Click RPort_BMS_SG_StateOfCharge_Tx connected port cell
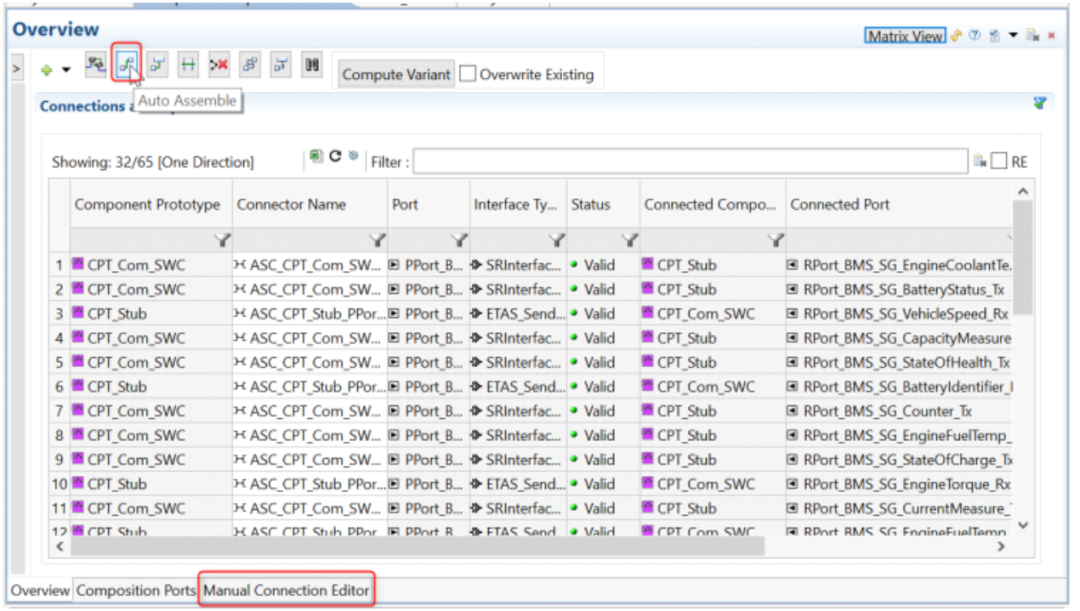Image resolution: width=1080 pixels, height=611 pixels. (899, 459)
